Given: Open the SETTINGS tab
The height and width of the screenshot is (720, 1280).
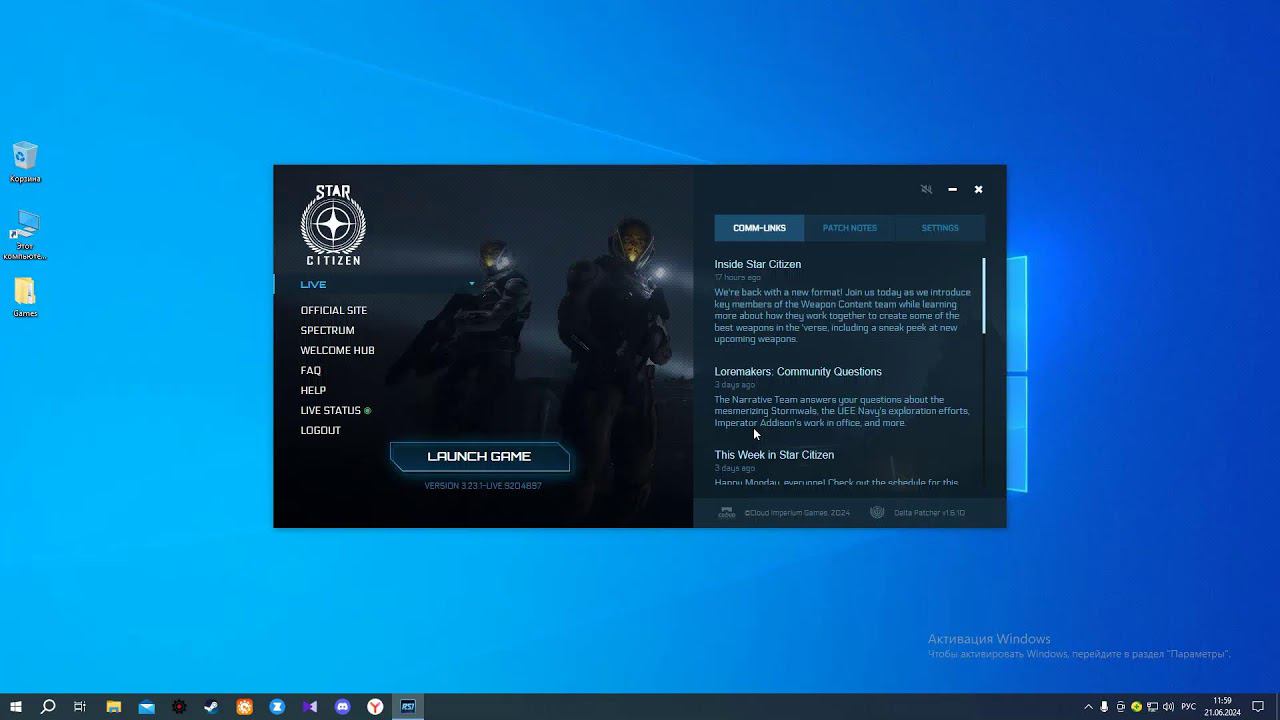Looking at the screenshot, I should (939, 228).
